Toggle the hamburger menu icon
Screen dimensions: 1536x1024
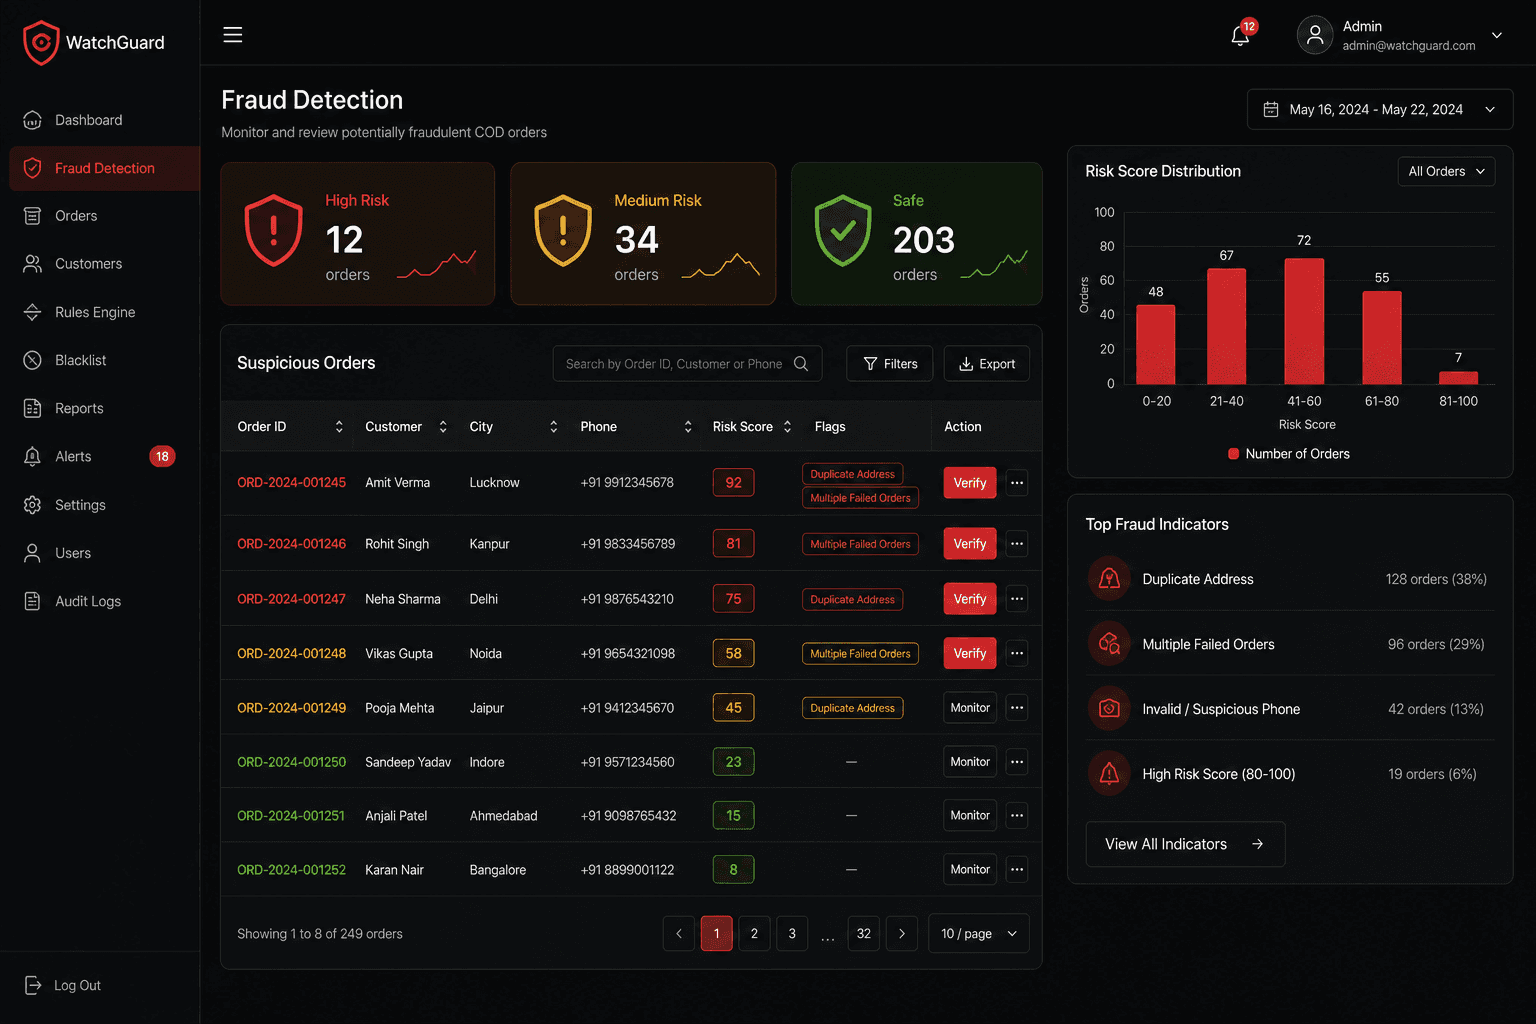pos(233,35)
